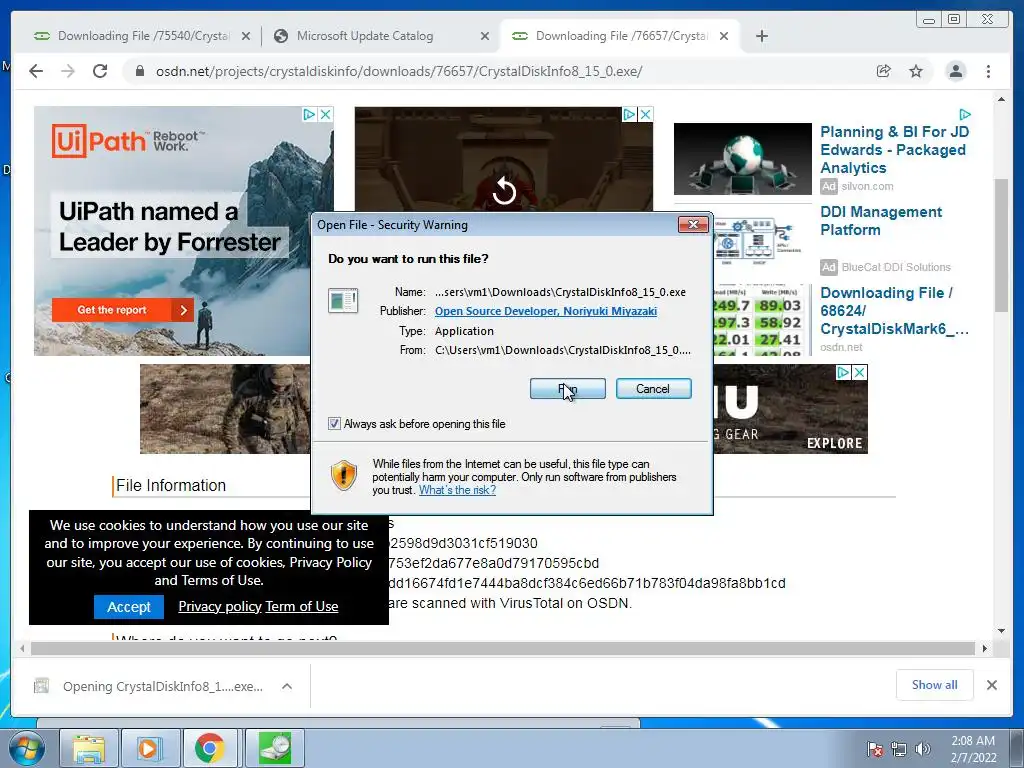Open the What's the risk? link
Image resolution: width=1024 pixels, height=768 pixels.
457,490
